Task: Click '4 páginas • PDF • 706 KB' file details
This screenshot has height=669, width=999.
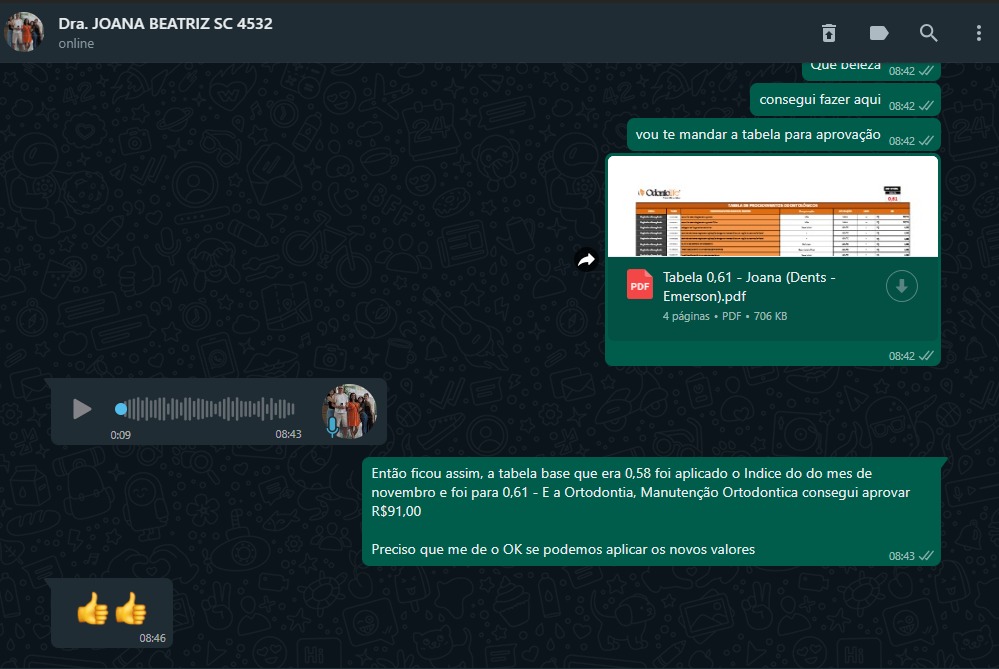Action: pyautogui.click(x=725, y=316)
